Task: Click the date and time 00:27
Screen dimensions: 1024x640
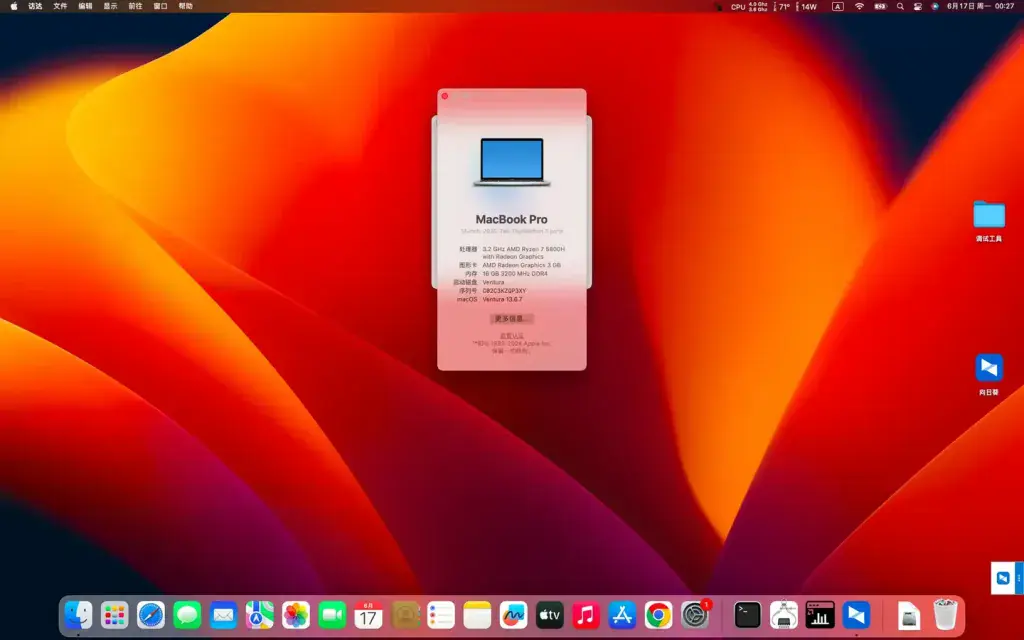Action: click(x=980, y=6)
